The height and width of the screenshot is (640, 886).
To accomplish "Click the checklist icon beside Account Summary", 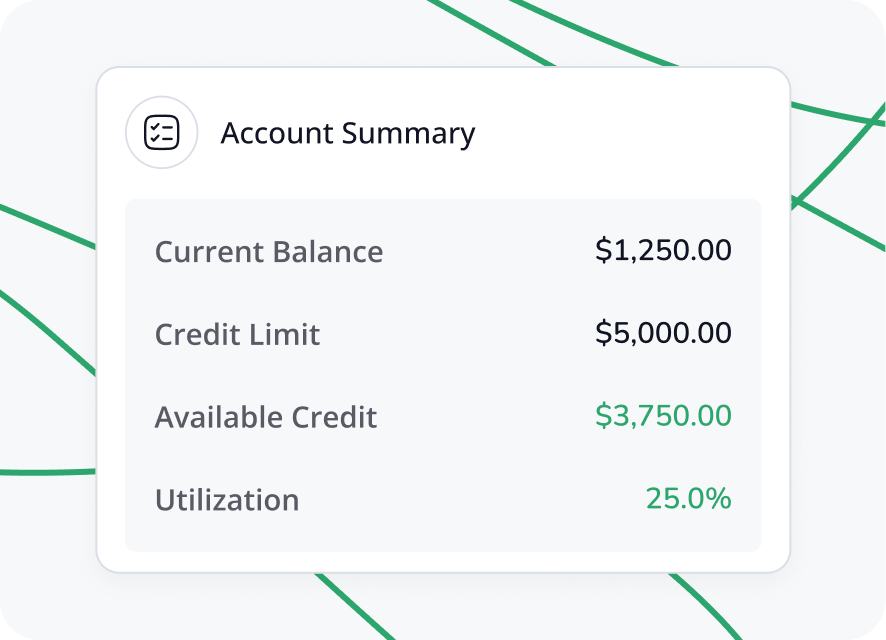I will 161,133.
